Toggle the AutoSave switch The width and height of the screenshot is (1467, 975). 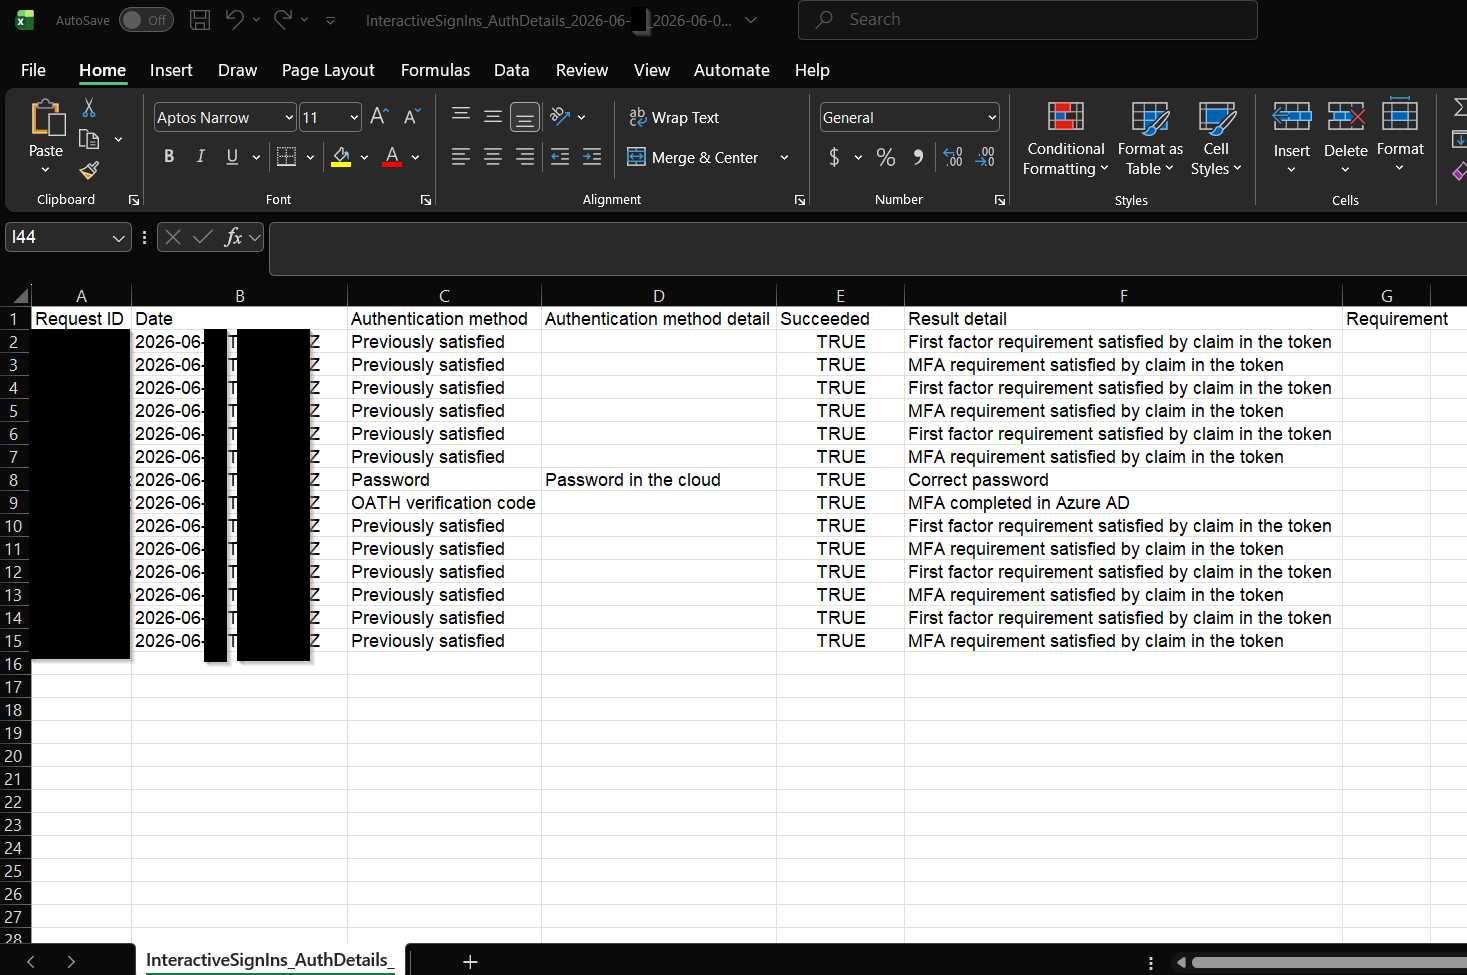point(146,20)
